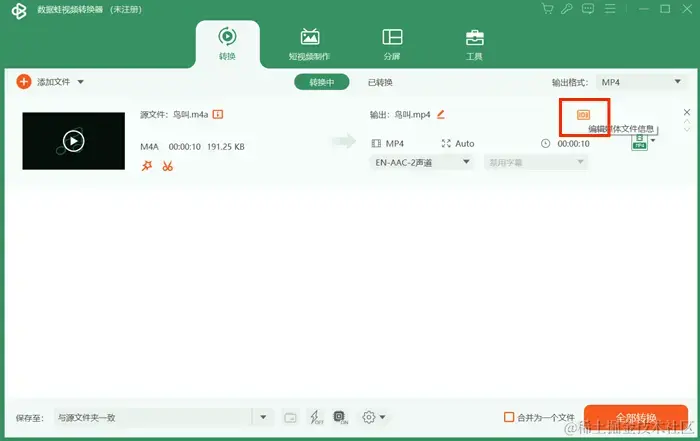Viewport: 700px width, 441px height.
Task: Click the output name 鸟叫.mp4
Action: point(412,115)
